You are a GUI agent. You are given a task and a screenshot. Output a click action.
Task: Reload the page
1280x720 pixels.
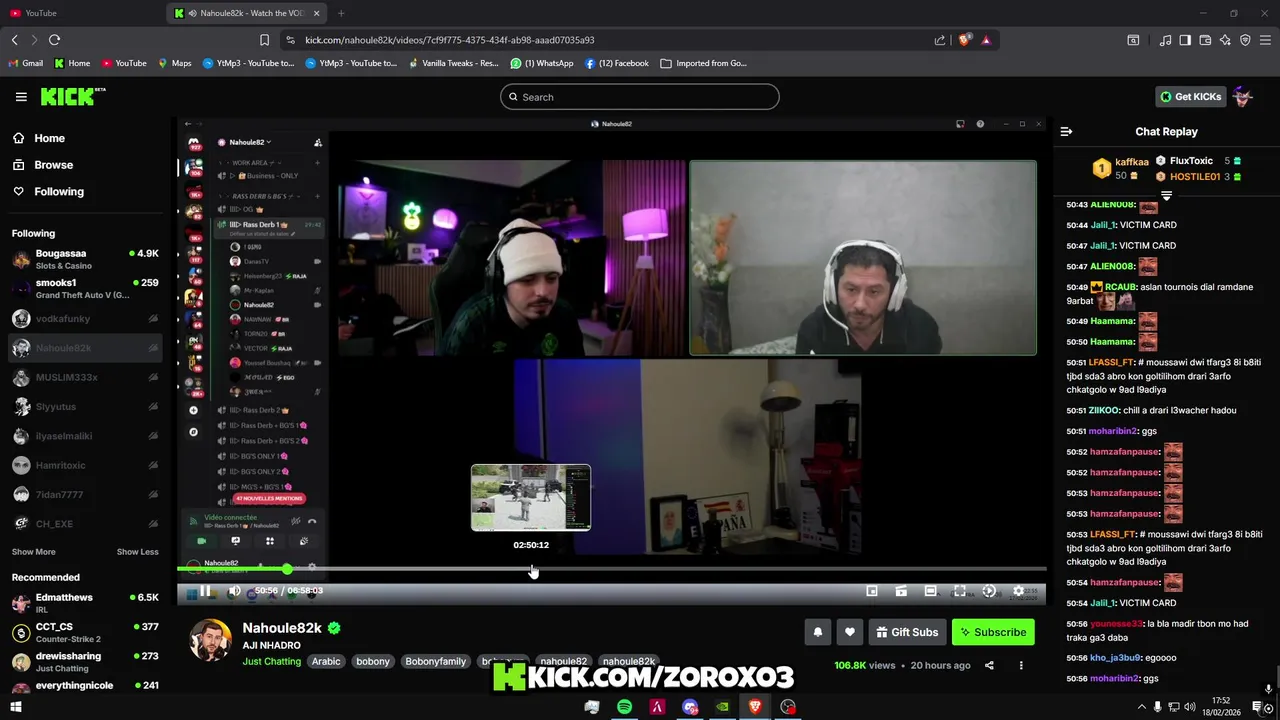coord(54,40)
